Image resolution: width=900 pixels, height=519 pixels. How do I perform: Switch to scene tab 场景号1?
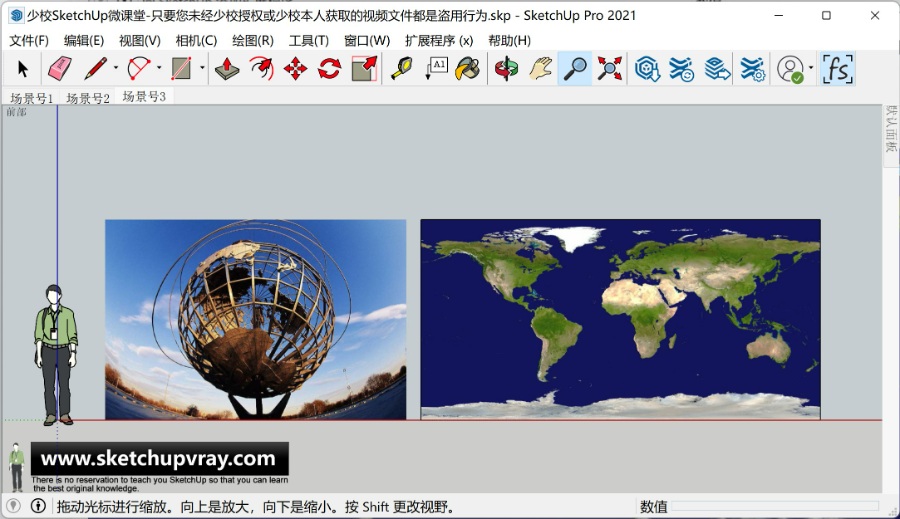pyautogui.click(x=32, y=98)
